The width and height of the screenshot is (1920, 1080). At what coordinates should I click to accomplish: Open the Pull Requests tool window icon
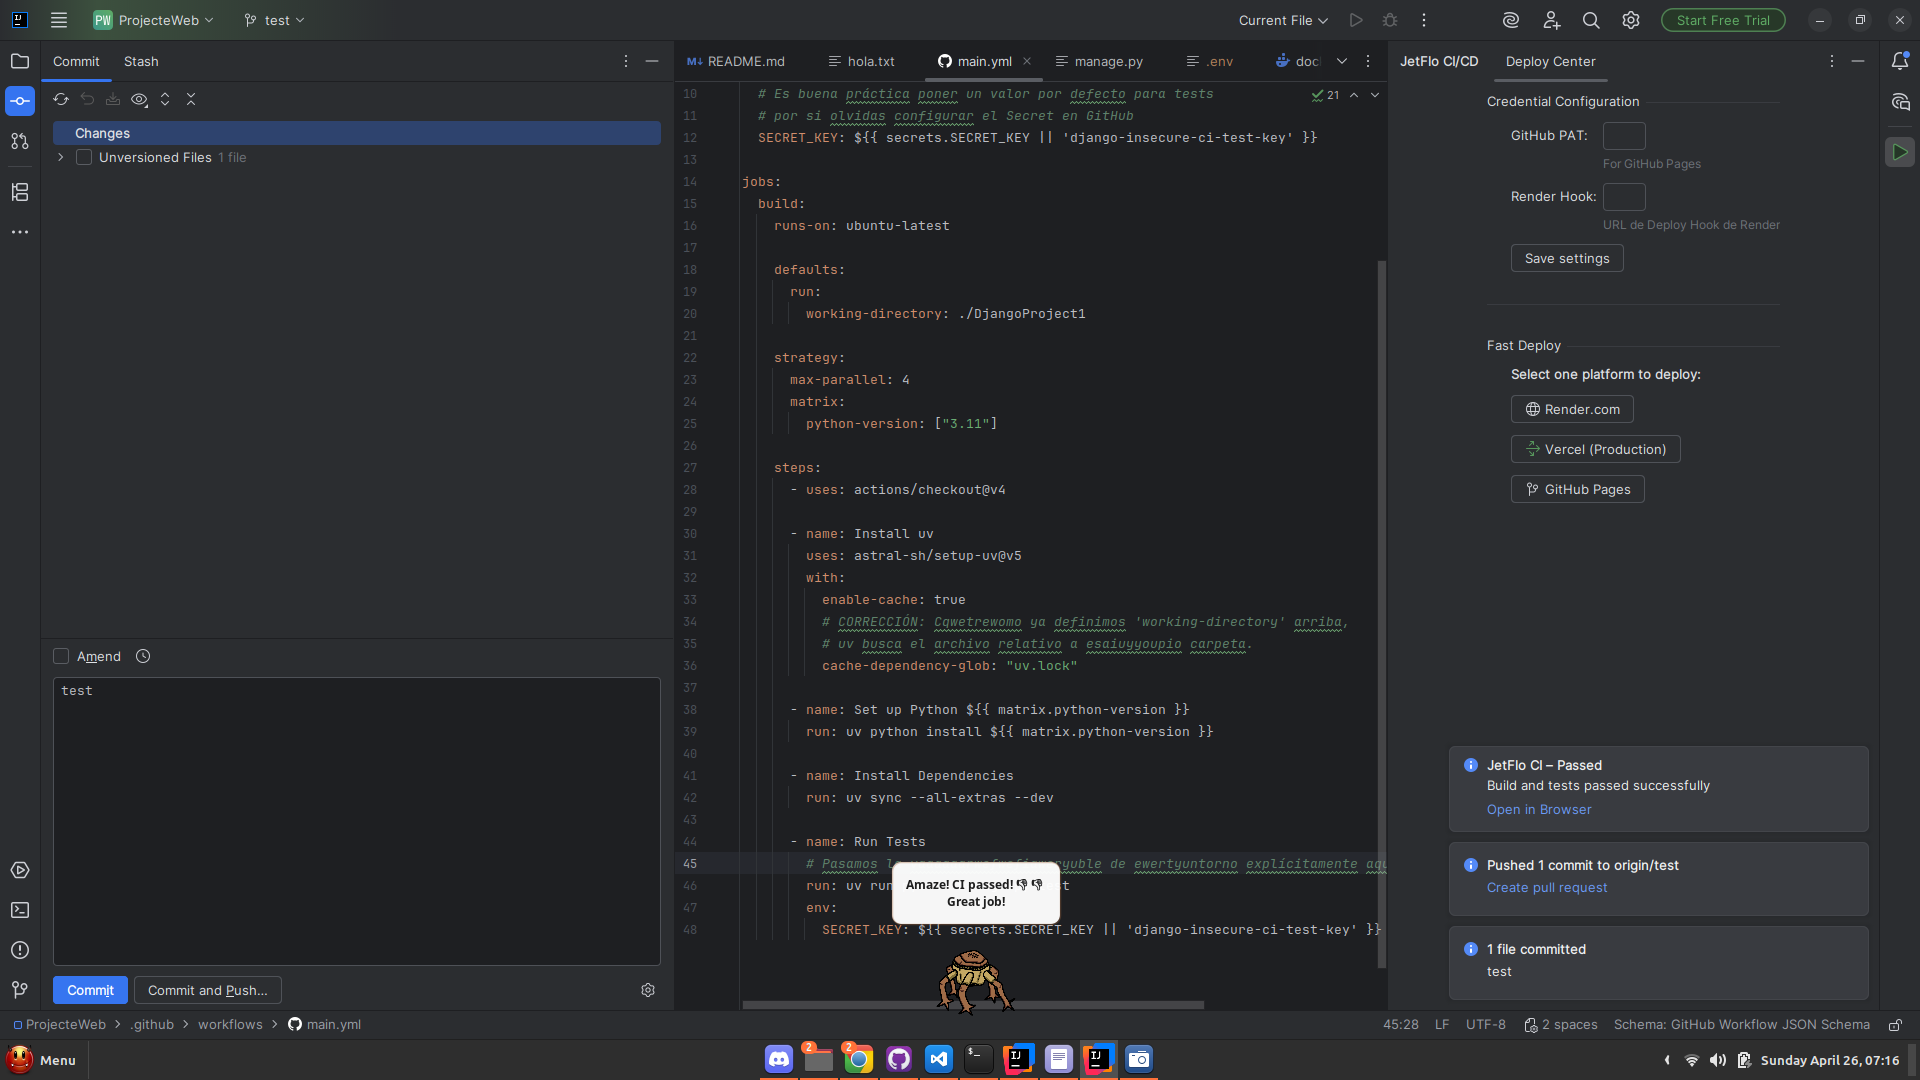20,141
